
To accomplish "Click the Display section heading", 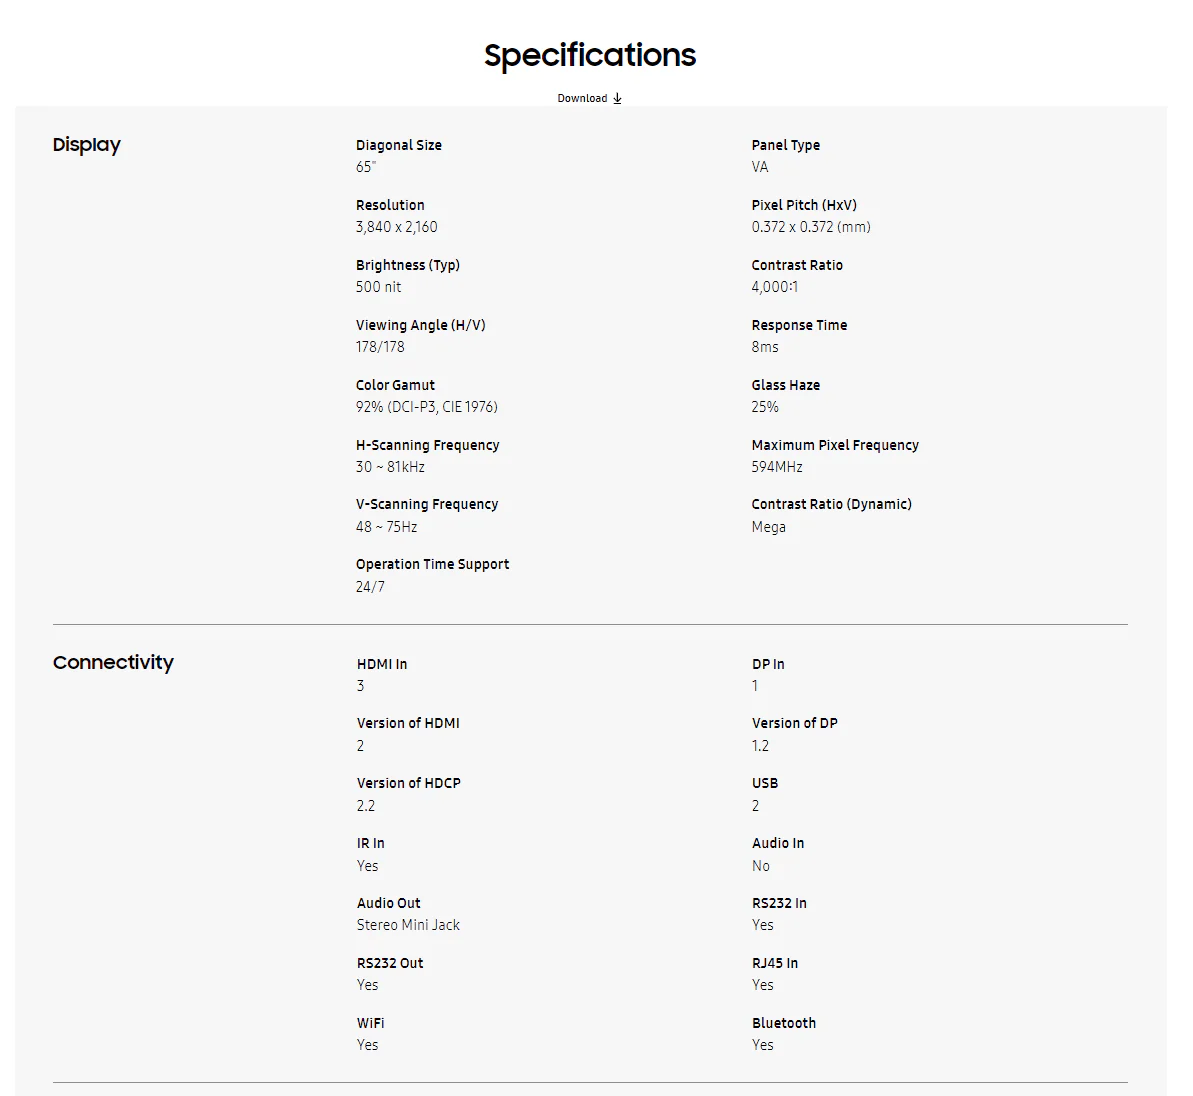I will (x=87, y=145).
